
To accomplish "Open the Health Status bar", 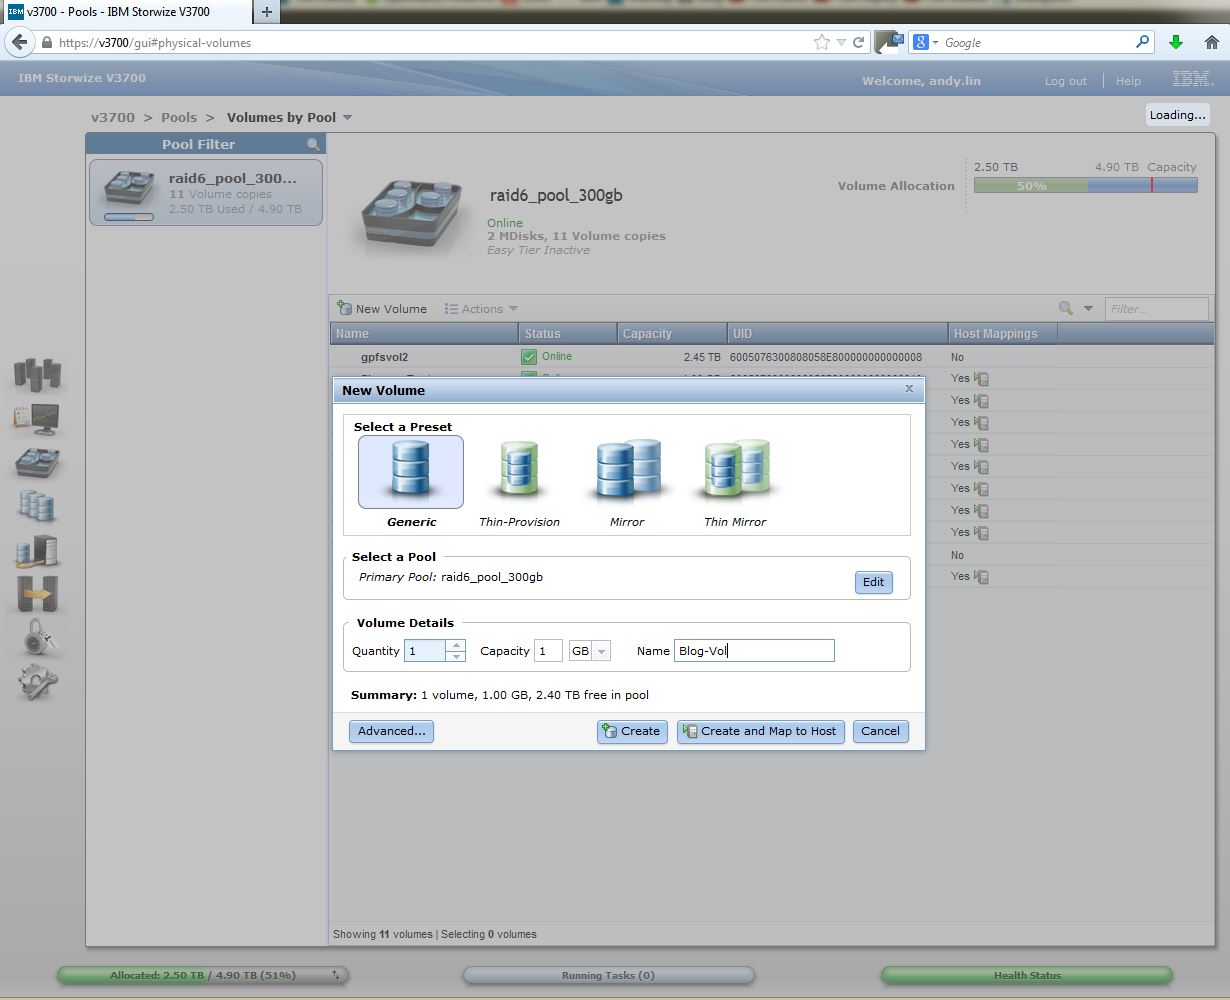I will pyautogui.click(x=1027, y=975).
